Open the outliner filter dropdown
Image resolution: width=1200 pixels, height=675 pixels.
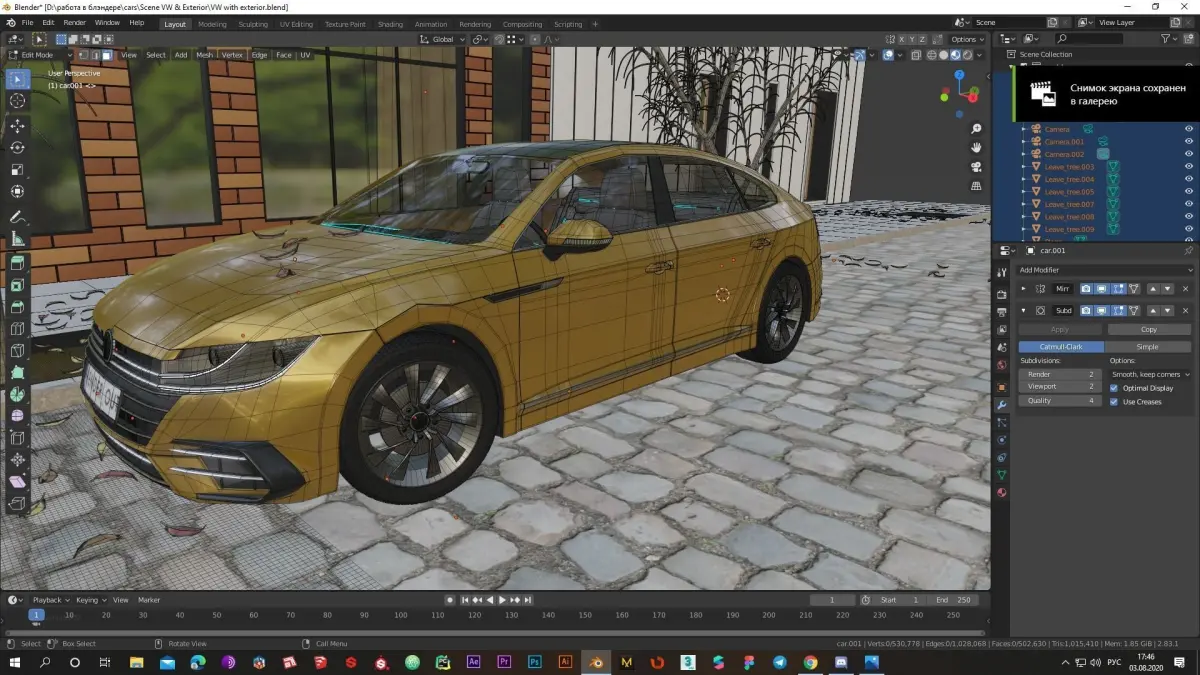(x=1170, y=39)
